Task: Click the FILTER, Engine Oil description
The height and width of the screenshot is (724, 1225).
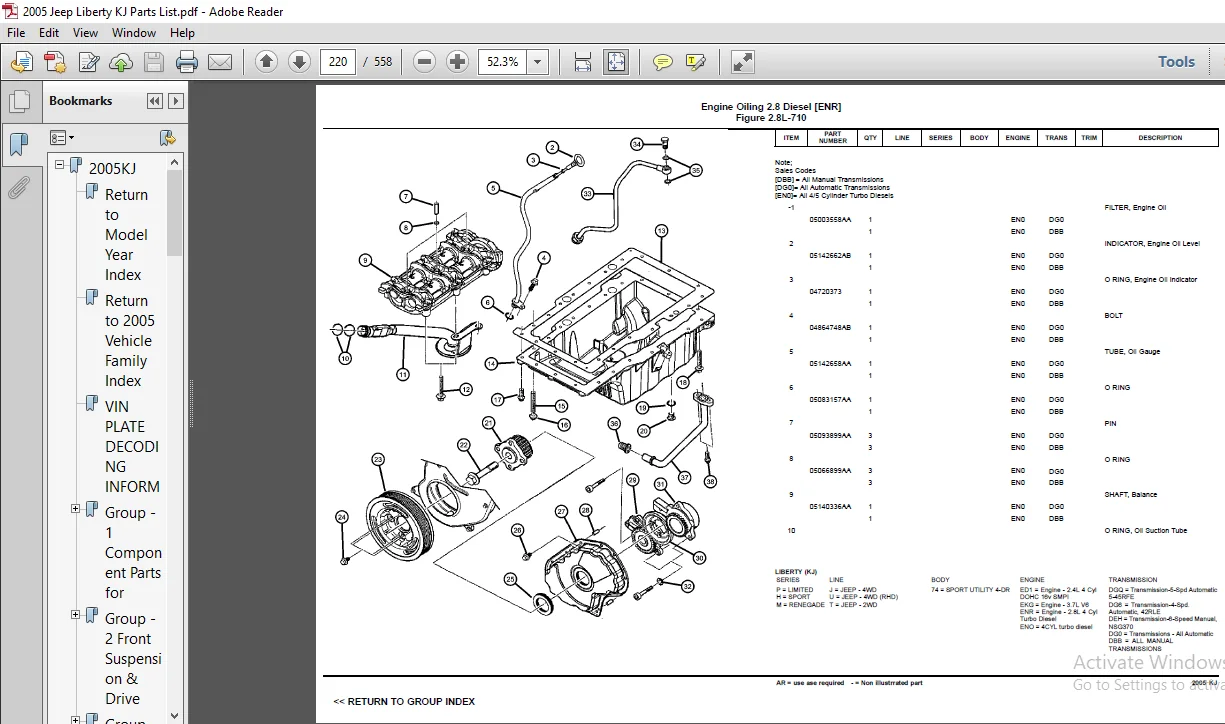Action: (x=1135, y=208)
